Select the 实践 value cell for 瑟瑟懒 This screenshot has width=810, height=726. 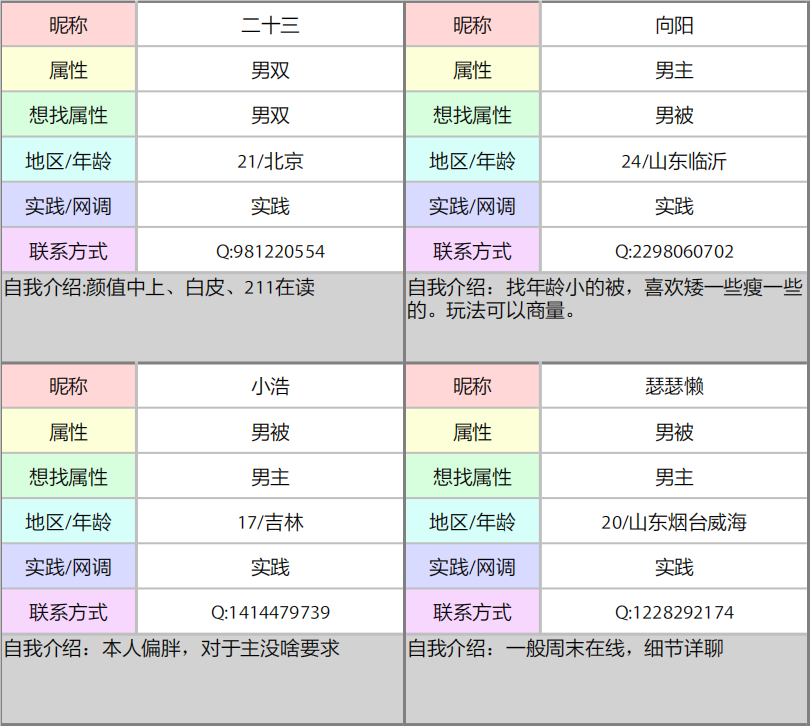(x=675, y=566)
